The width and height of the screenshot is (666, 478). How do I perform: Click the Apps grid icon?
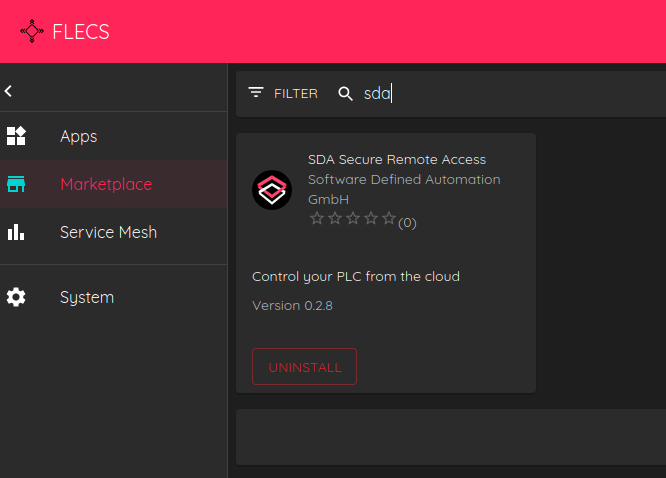(16, 136)
